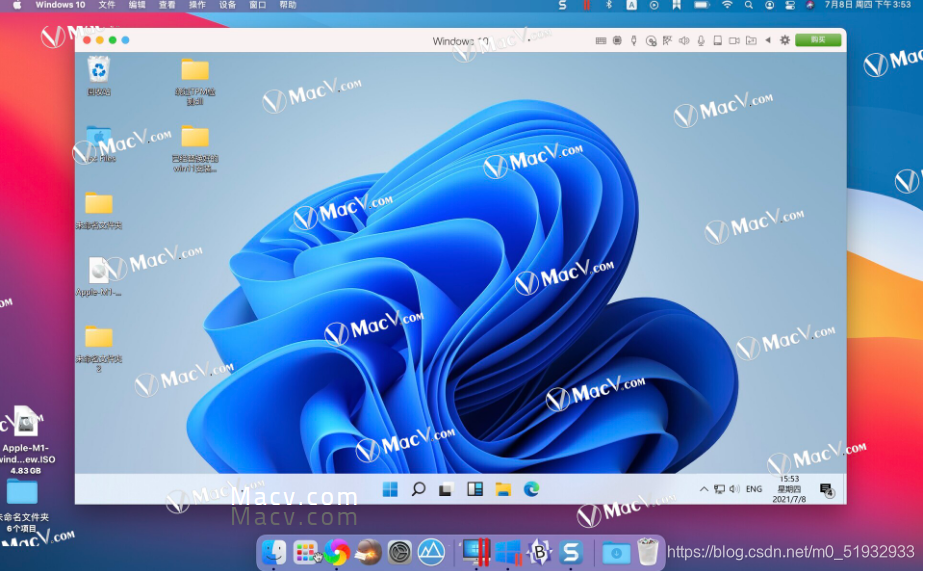Open the USB devices icon in Parallels toolbar
Viewport: 925px width, 571px height.
(x=634, y=41)
